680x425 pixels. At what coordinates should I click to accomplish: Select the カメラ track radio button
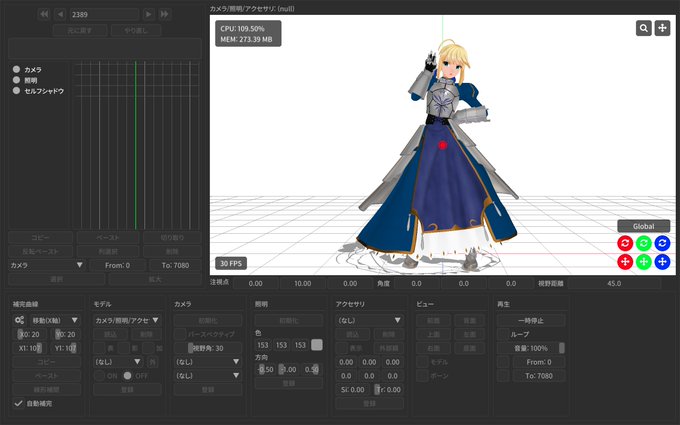click(x=16, y=69)
